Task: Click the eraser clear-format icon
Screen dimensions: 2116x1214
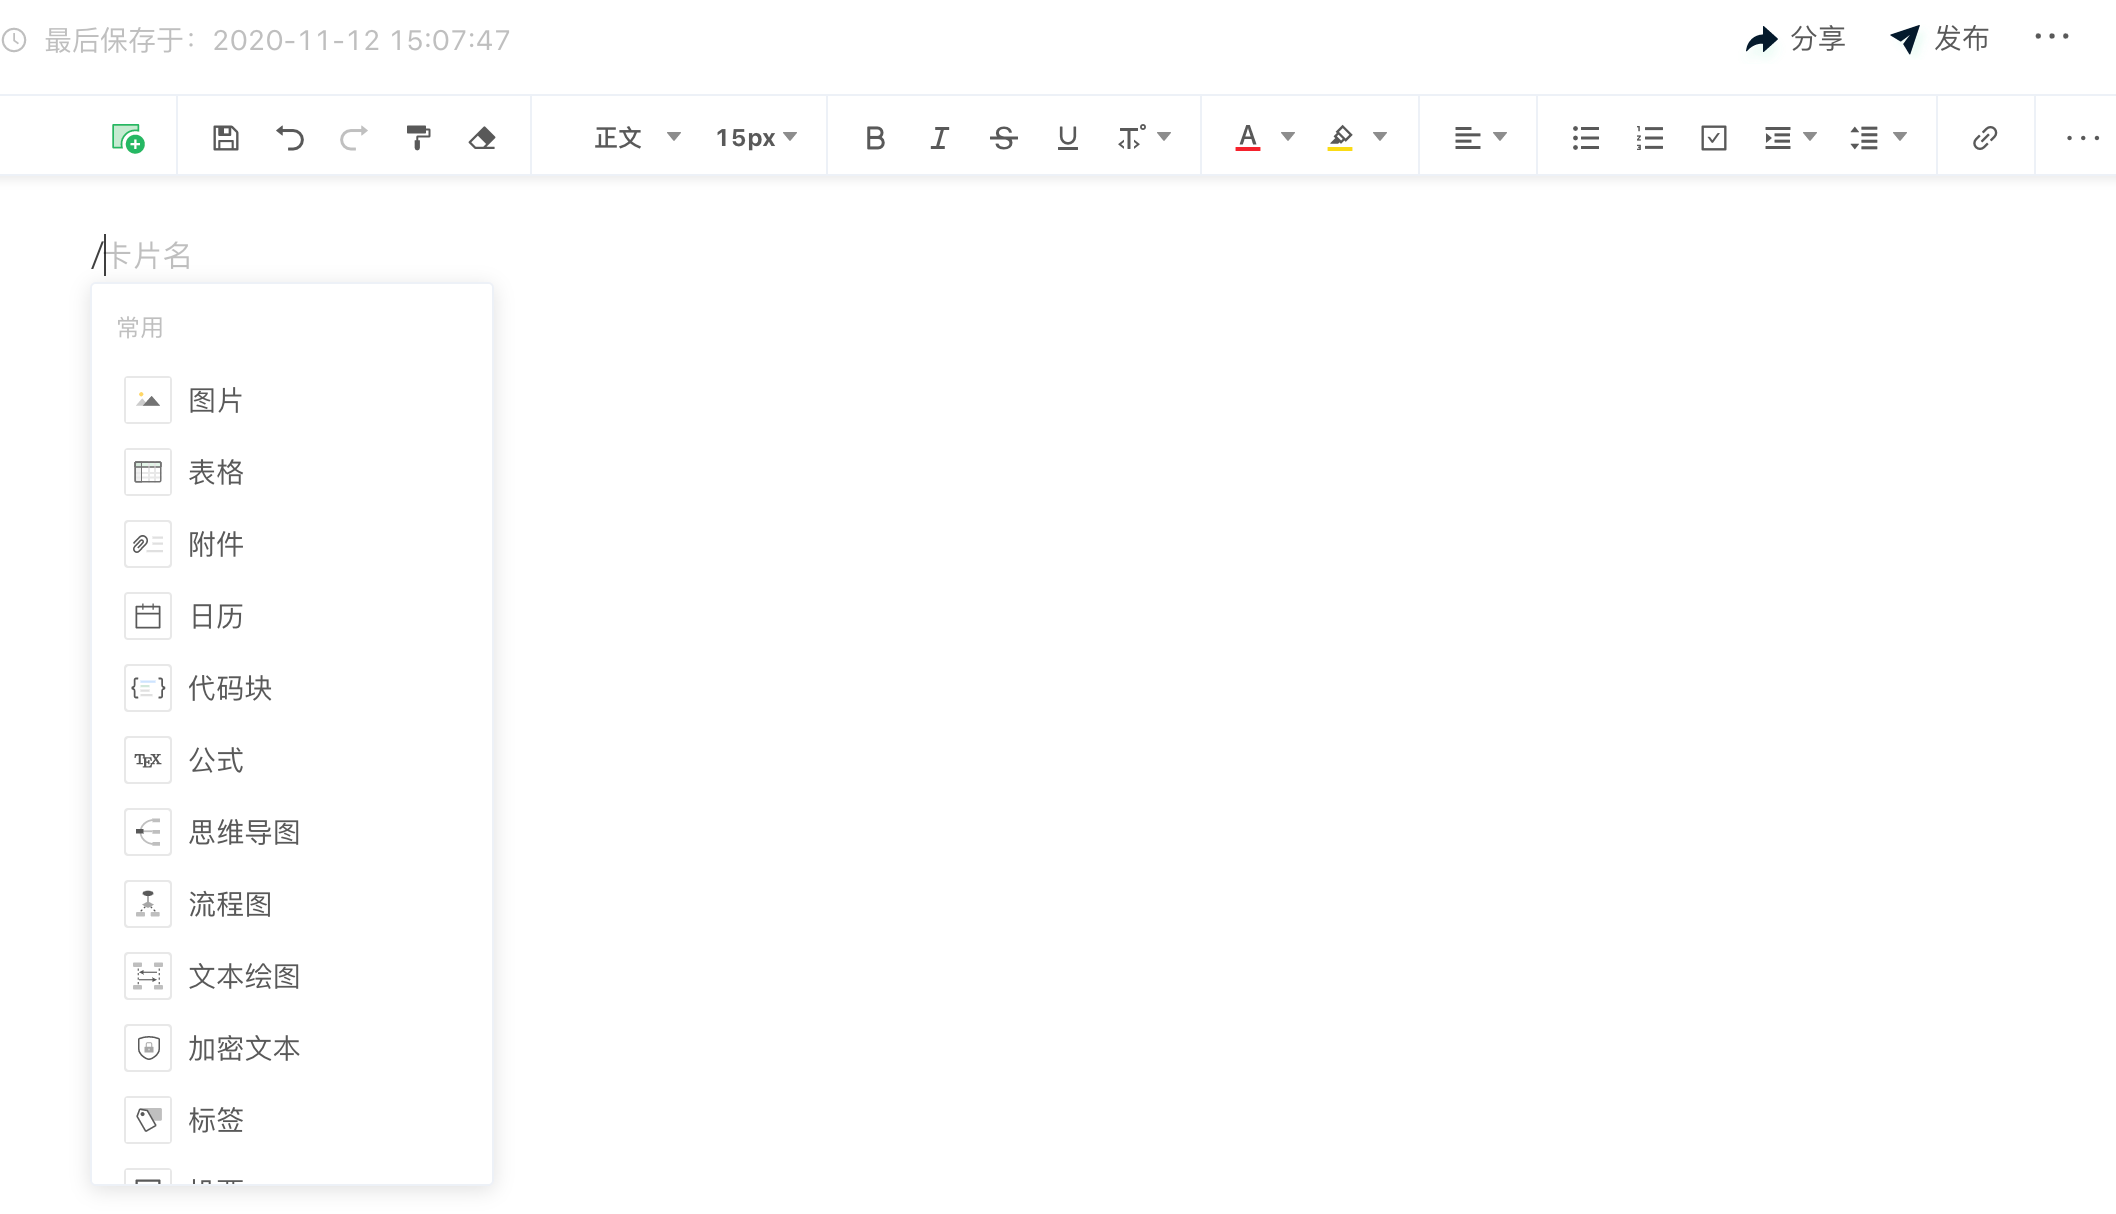Action: 482,138
